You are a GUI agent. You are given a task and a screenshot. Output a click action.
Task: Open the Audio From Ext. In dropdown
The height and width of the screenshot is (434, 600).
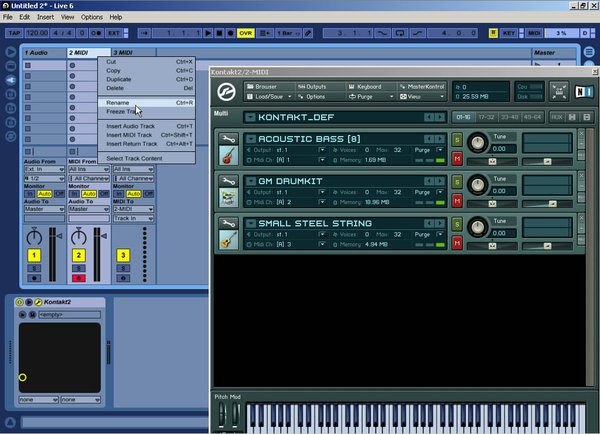click(43, 169)
